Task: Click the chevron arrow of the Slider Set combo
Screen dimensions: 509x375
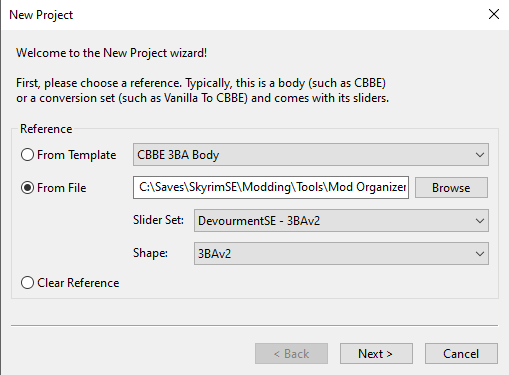Action: 480,221
